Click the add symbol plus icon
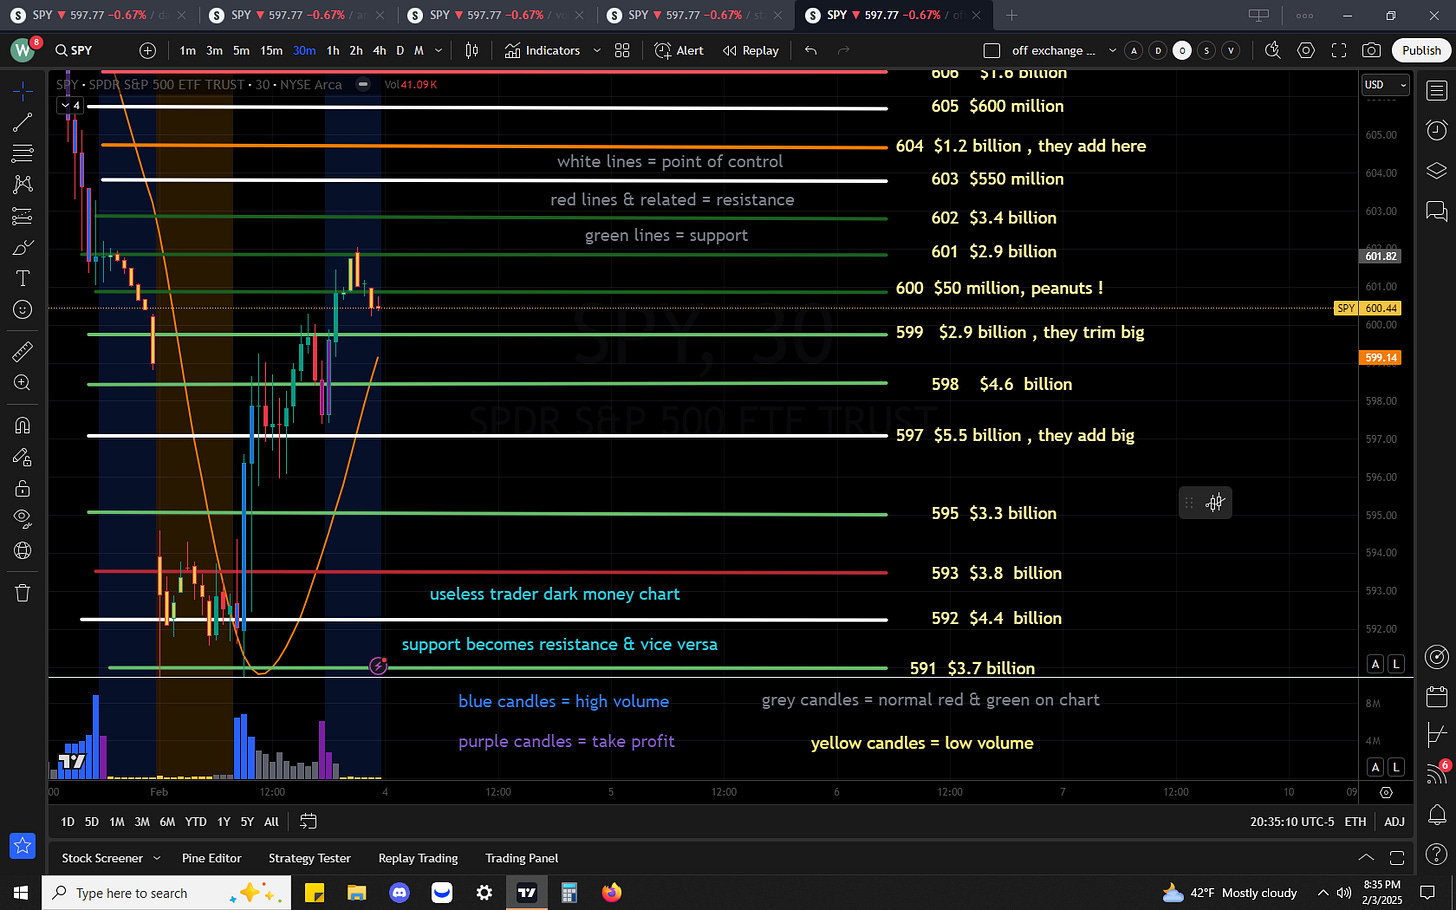Screen dimensions: 1456x910 tap(148, 50)
